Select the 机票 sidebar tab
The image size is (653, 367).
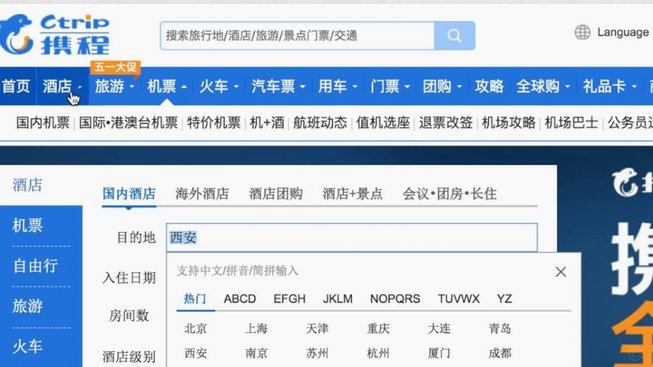[27, 225]
